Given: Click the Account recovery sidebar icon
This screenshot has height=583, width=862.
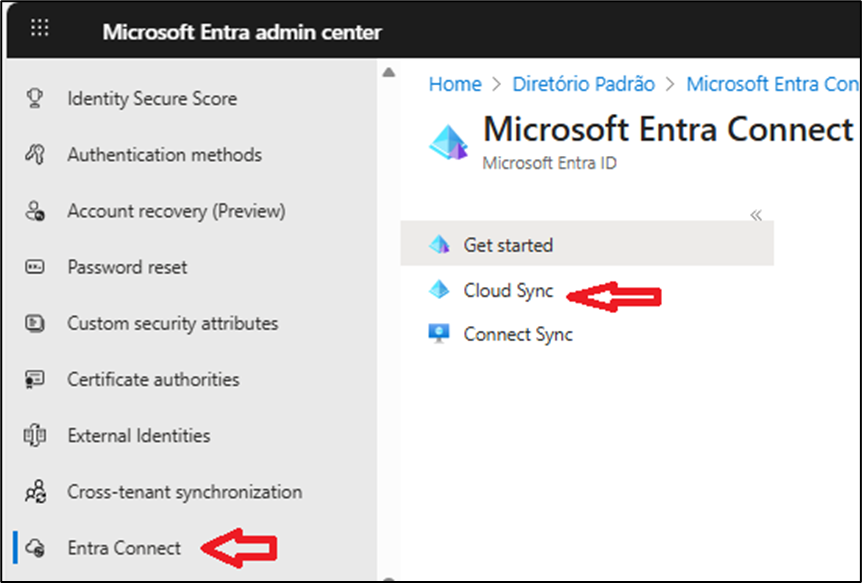Looking at the screenshot, I should (35, 212).
